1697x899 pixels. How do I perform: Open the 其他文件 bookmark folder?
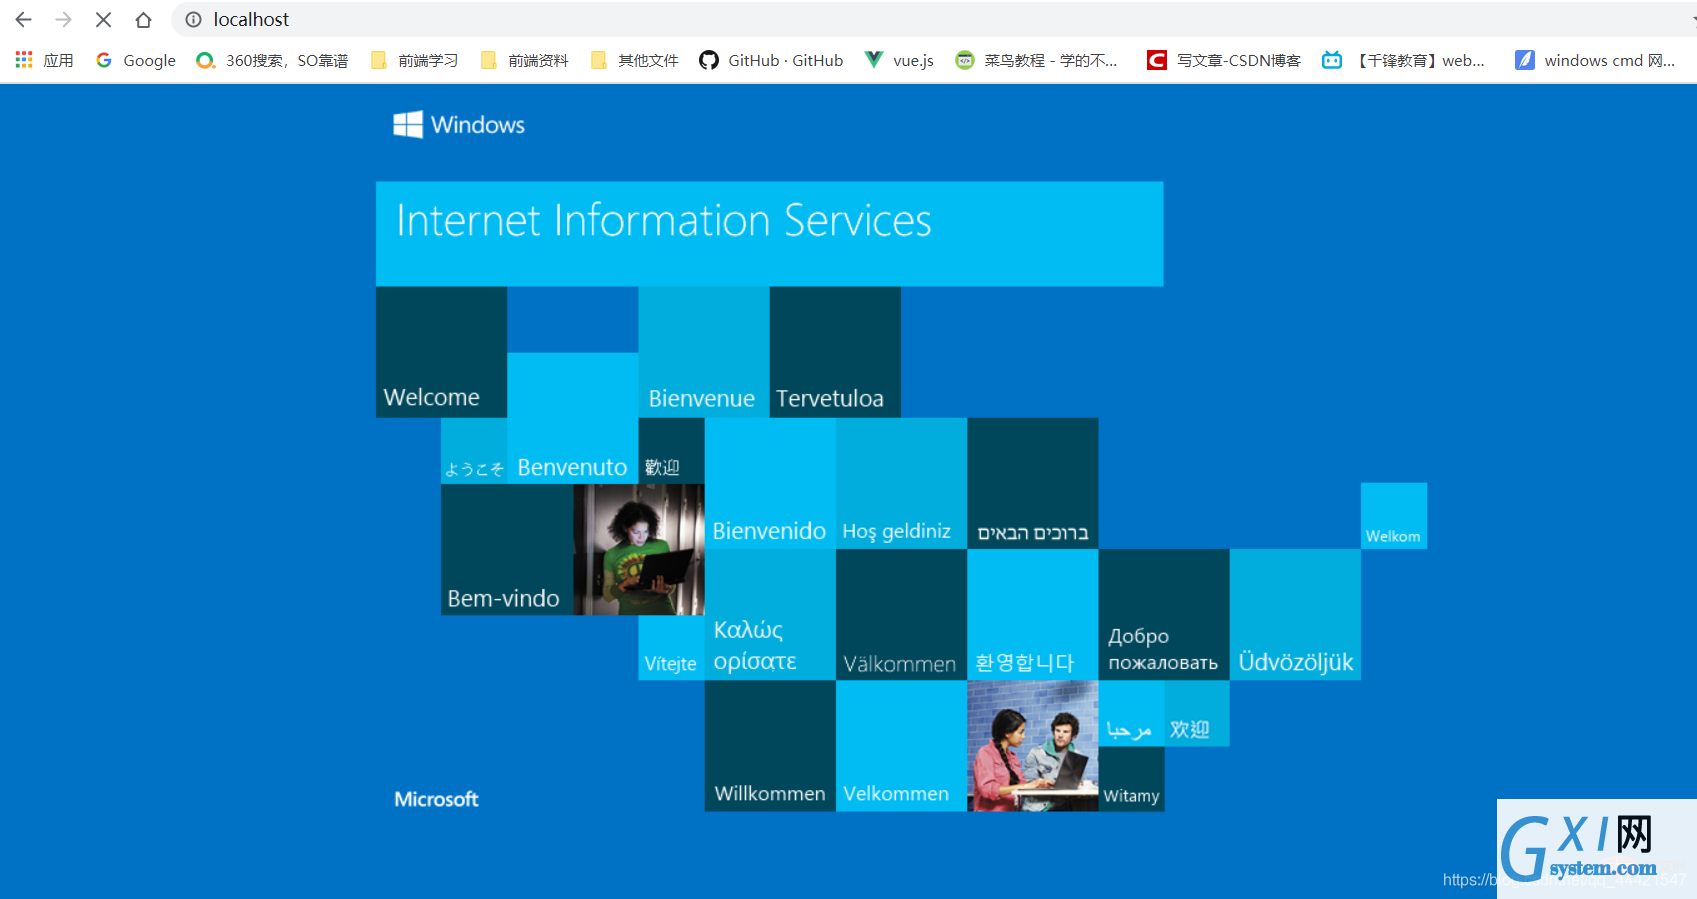(634, 60)
